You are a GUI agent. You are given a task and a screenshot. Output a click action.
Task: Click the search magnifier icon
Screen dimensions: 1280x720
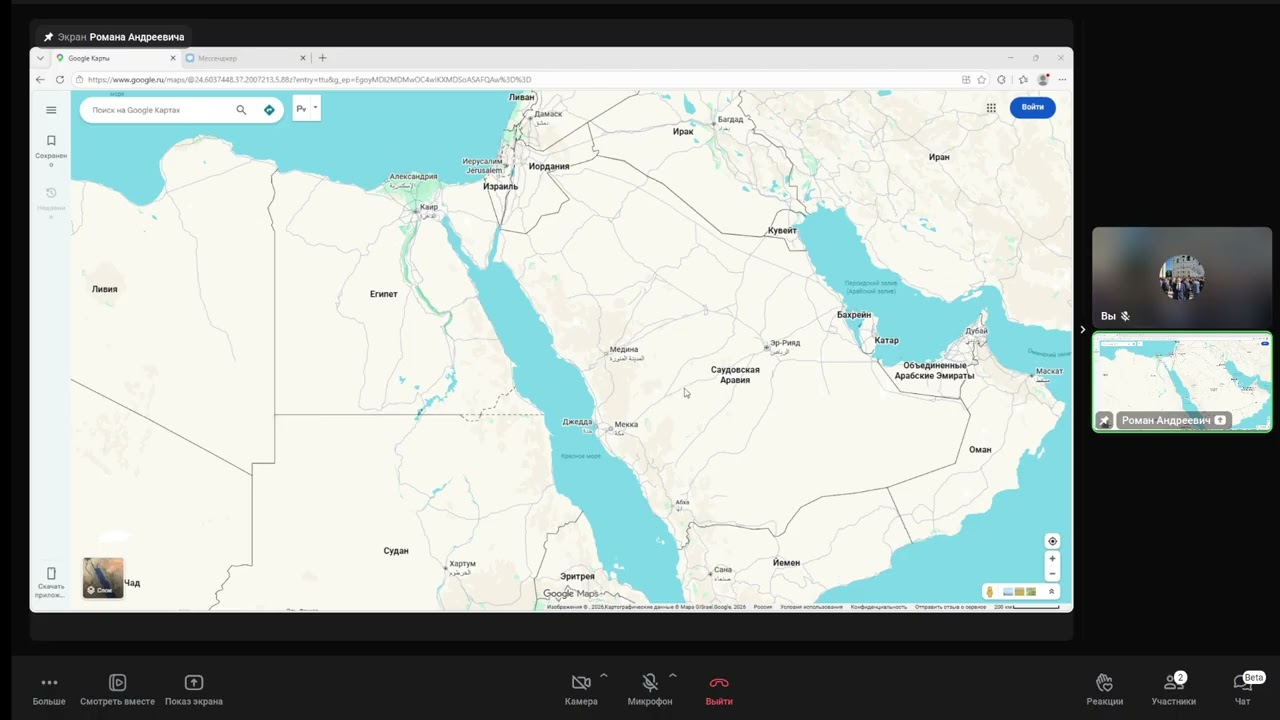(x=241, y=110)
